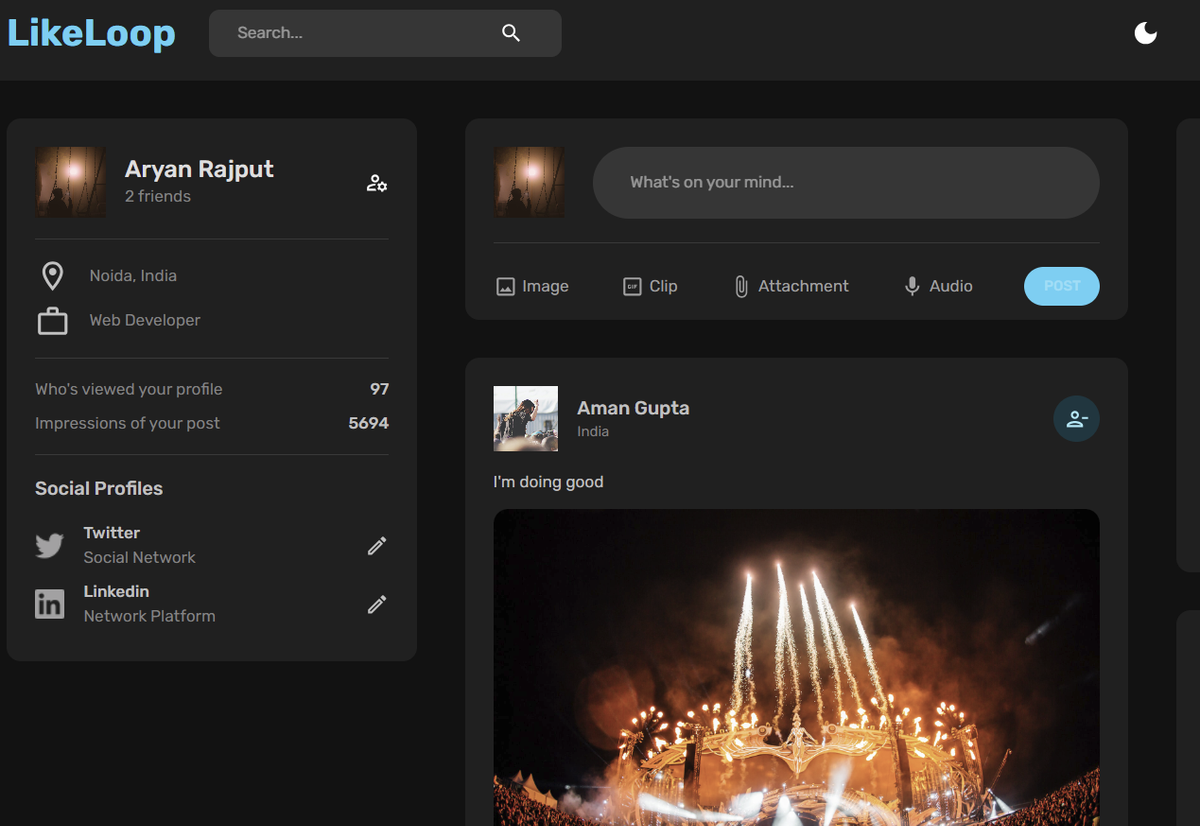
Task: Click the briefcase occupation icon
Action: click(53, 321)
